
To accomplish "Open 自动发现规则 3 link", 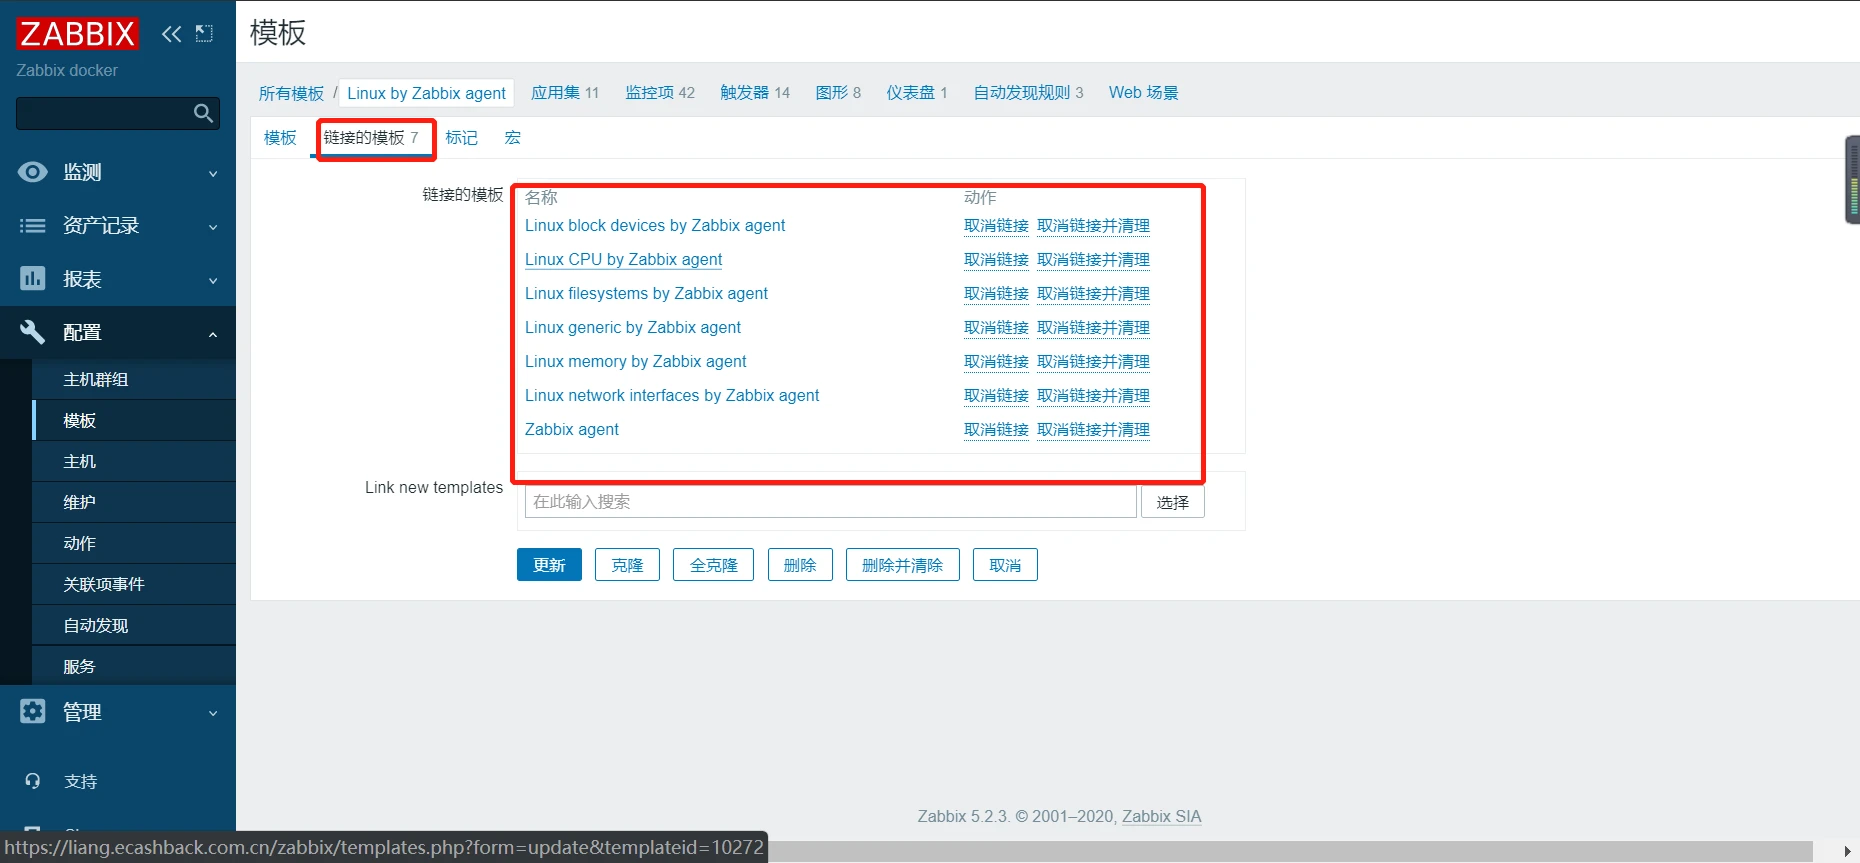I will point(1029,93).
